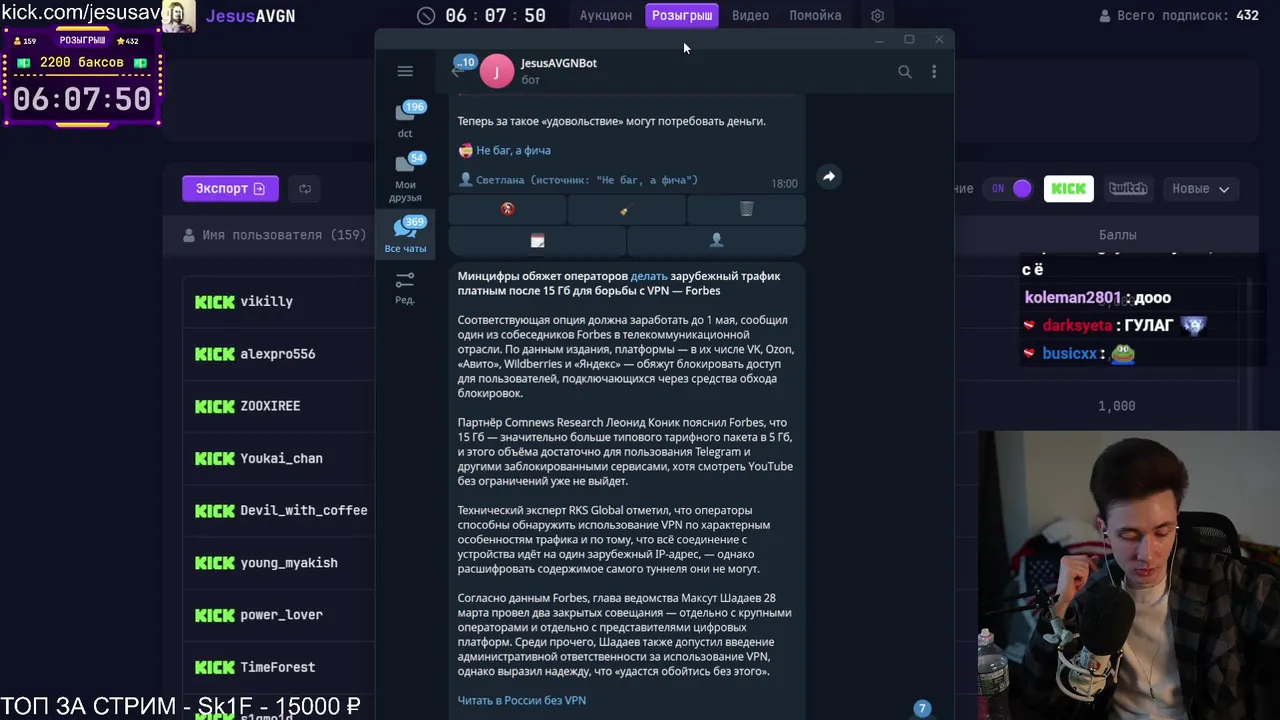Open the Ред. folder editor

pos(405,288)
